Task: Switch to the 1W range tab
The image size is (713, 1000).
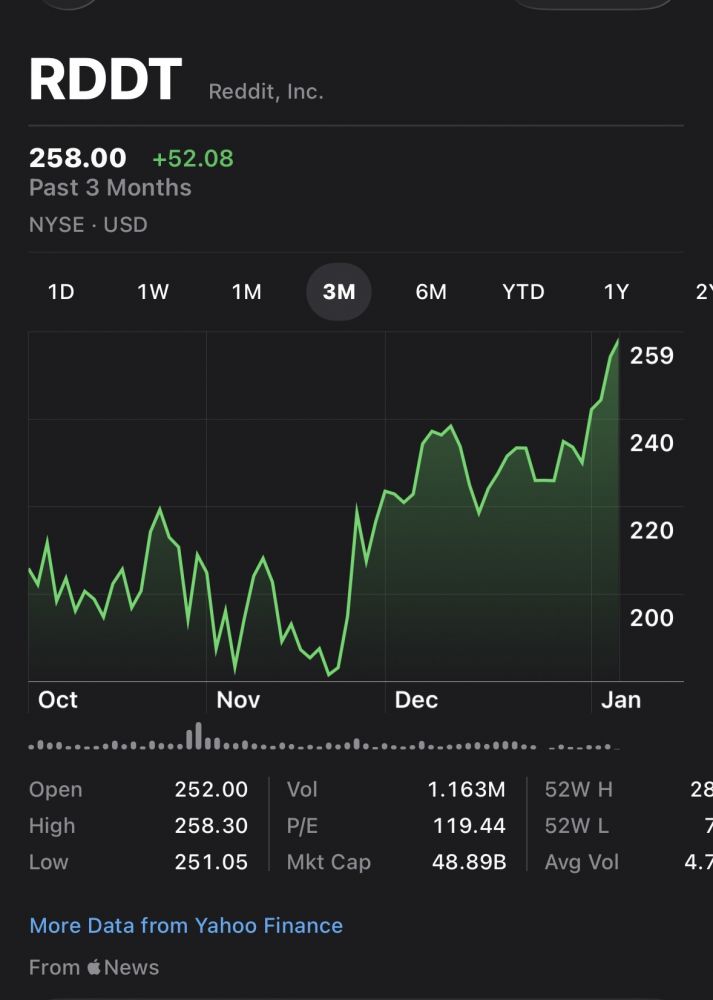Action: point(153,292)
